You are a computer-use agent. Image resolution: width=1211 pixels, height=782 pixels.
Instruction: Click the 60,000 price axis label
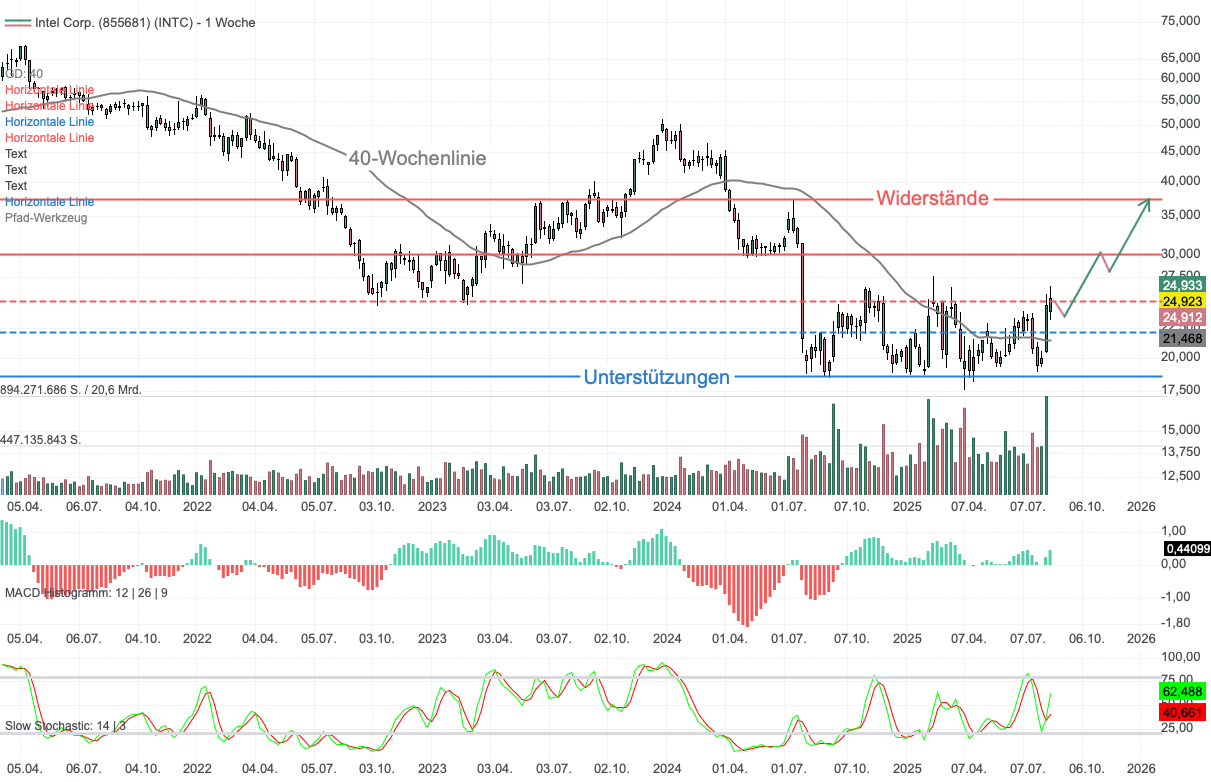(x=1180, y=77)
